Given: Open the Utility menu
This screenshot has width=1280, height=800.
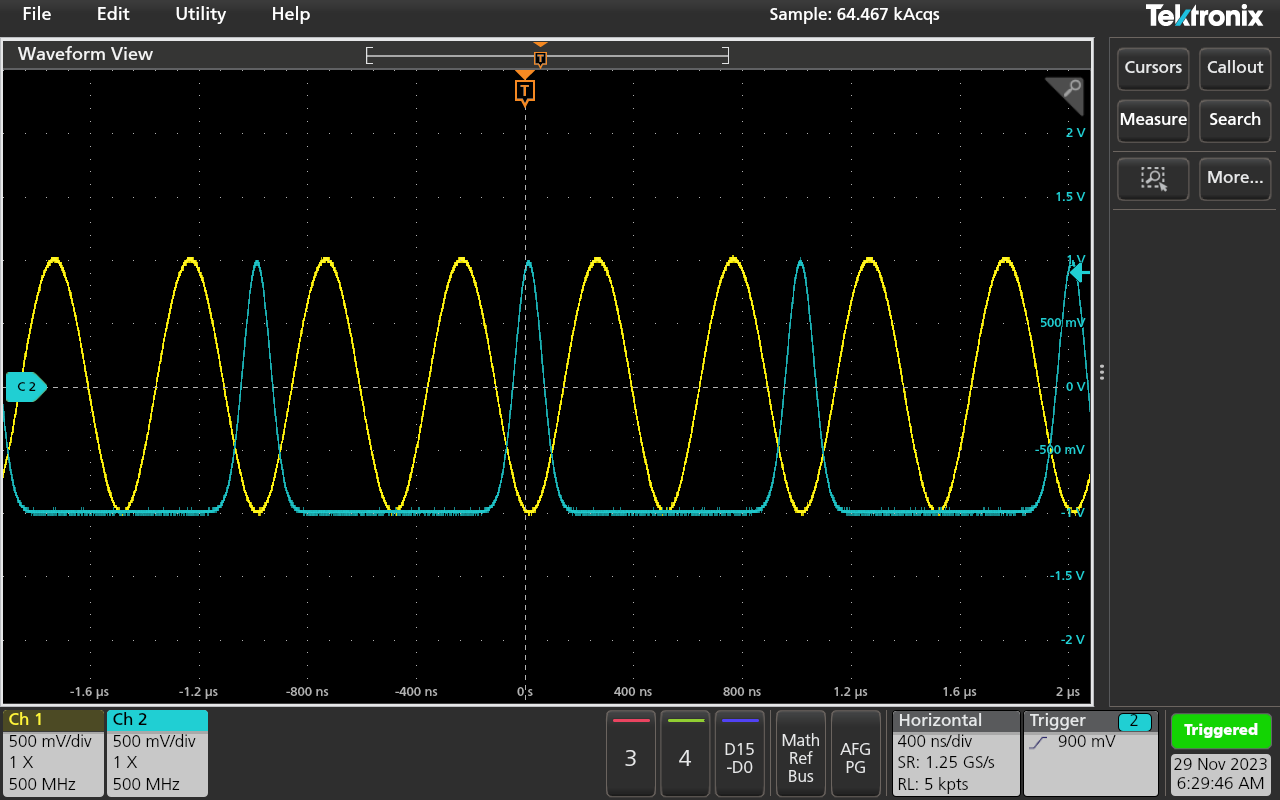Looking at the screenshot, I should pyautogui.click(x=200, y=14).
